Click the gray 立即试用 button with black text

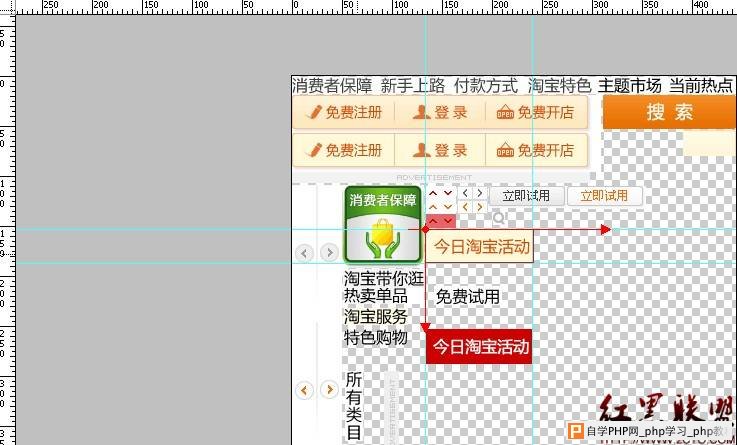click(526, 196)
